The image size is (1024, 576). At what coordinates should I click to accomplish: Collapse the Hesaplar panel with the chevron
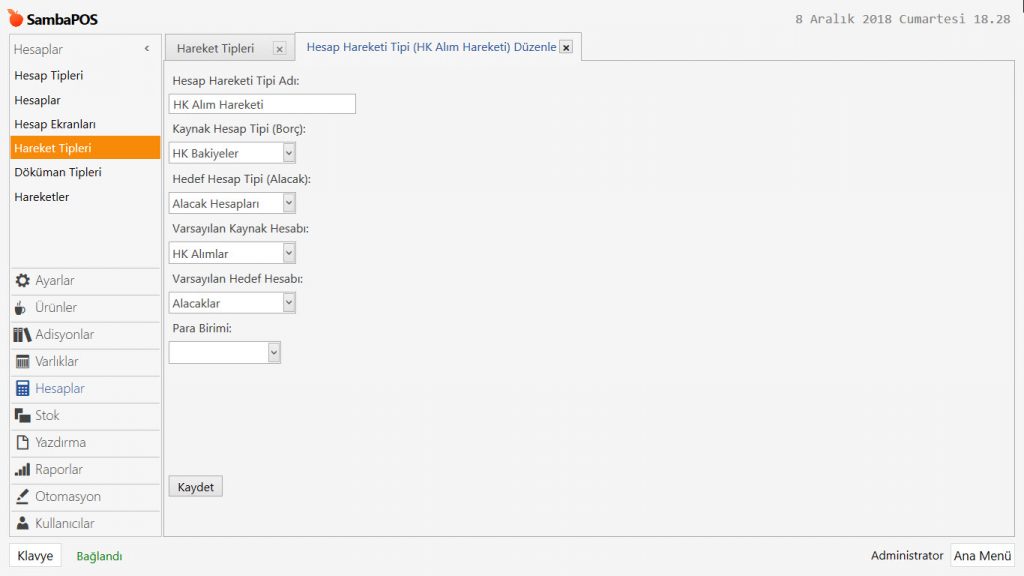pyautogui.click(x=147, y=49)
